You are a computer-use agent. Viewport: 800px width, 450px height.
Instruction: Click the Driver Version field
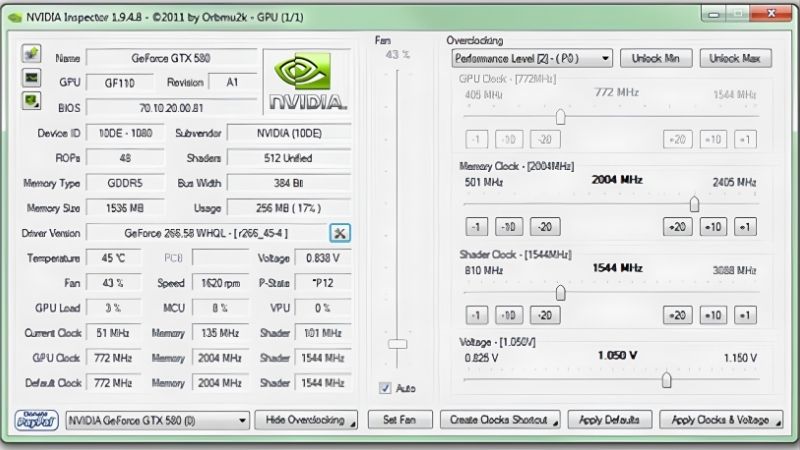click(x=206, y=233)
